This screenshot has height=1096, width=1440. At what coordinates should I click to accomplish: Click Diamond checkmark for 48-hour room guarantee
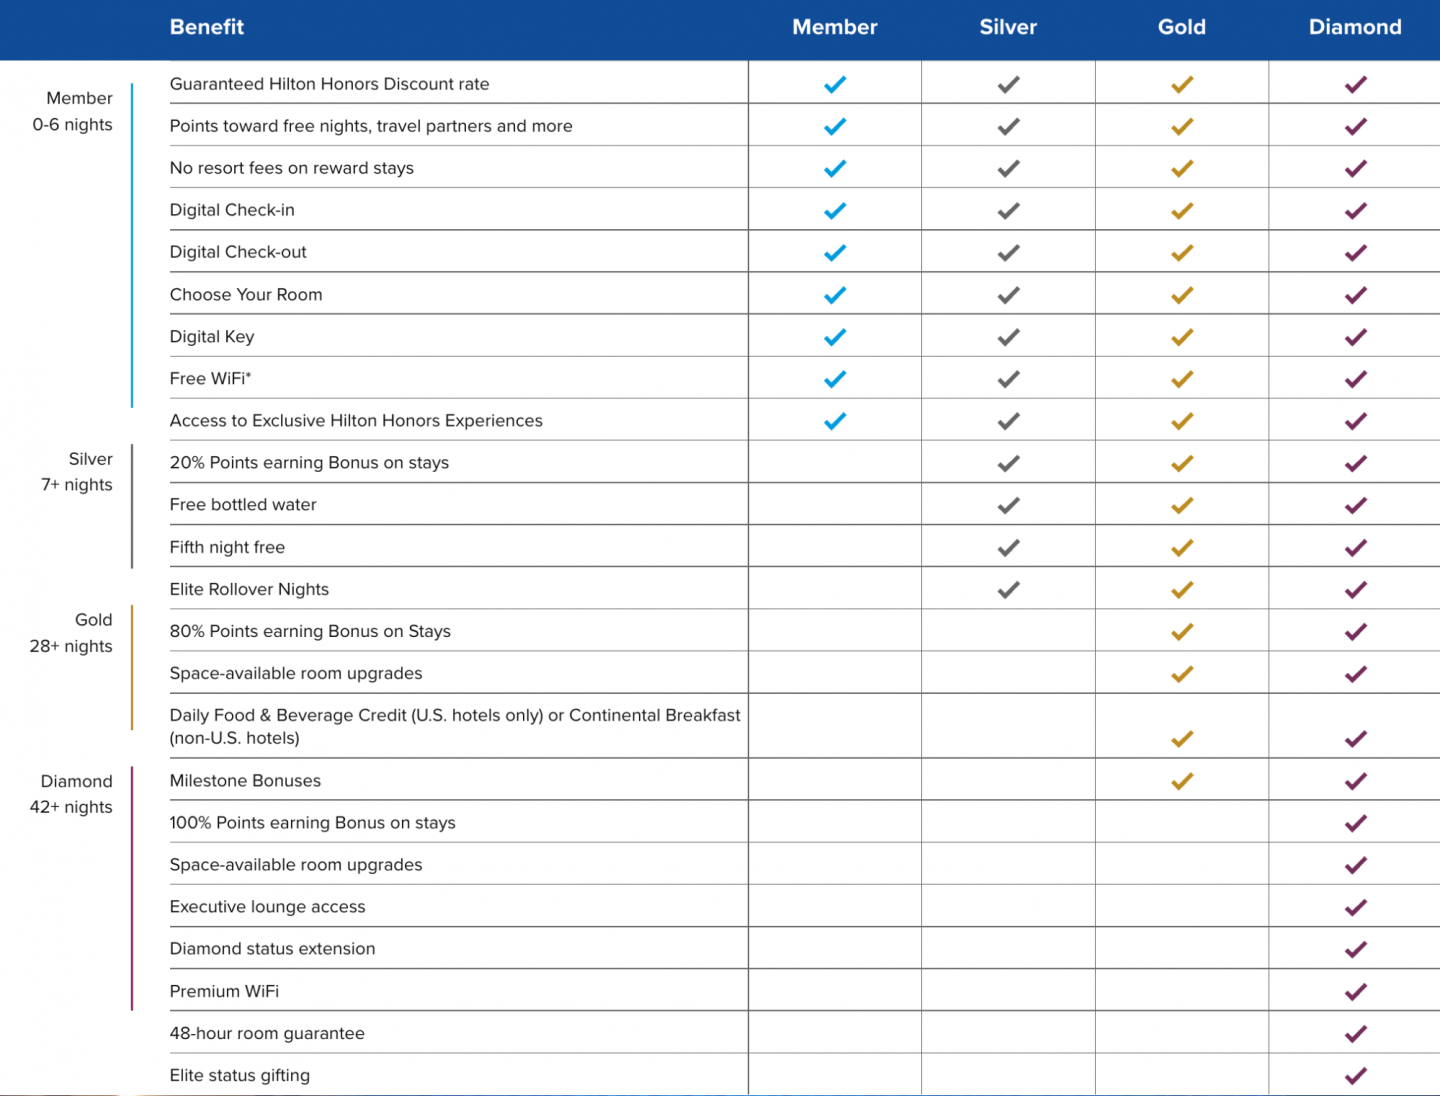click(1355, 1034)
